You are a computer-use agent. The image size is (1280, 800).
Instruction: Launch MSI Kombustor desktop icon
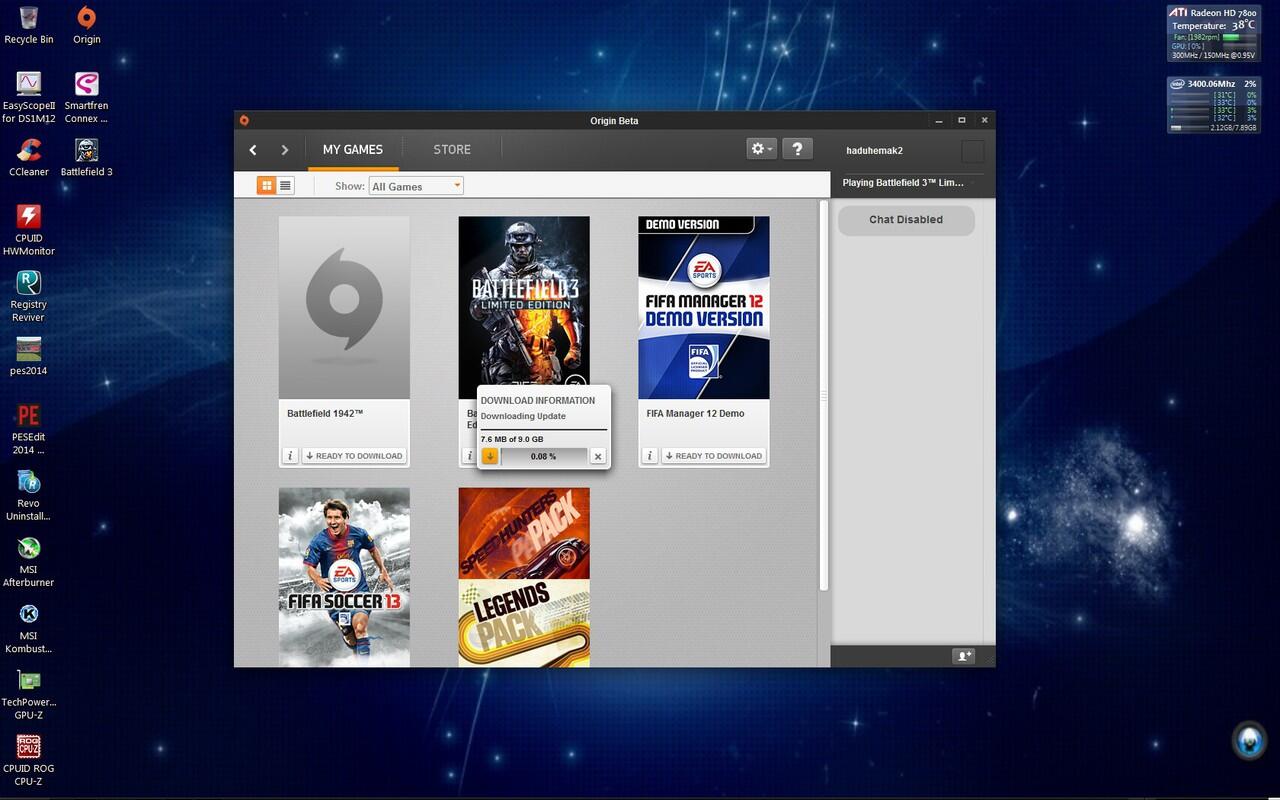pos(29,628)
